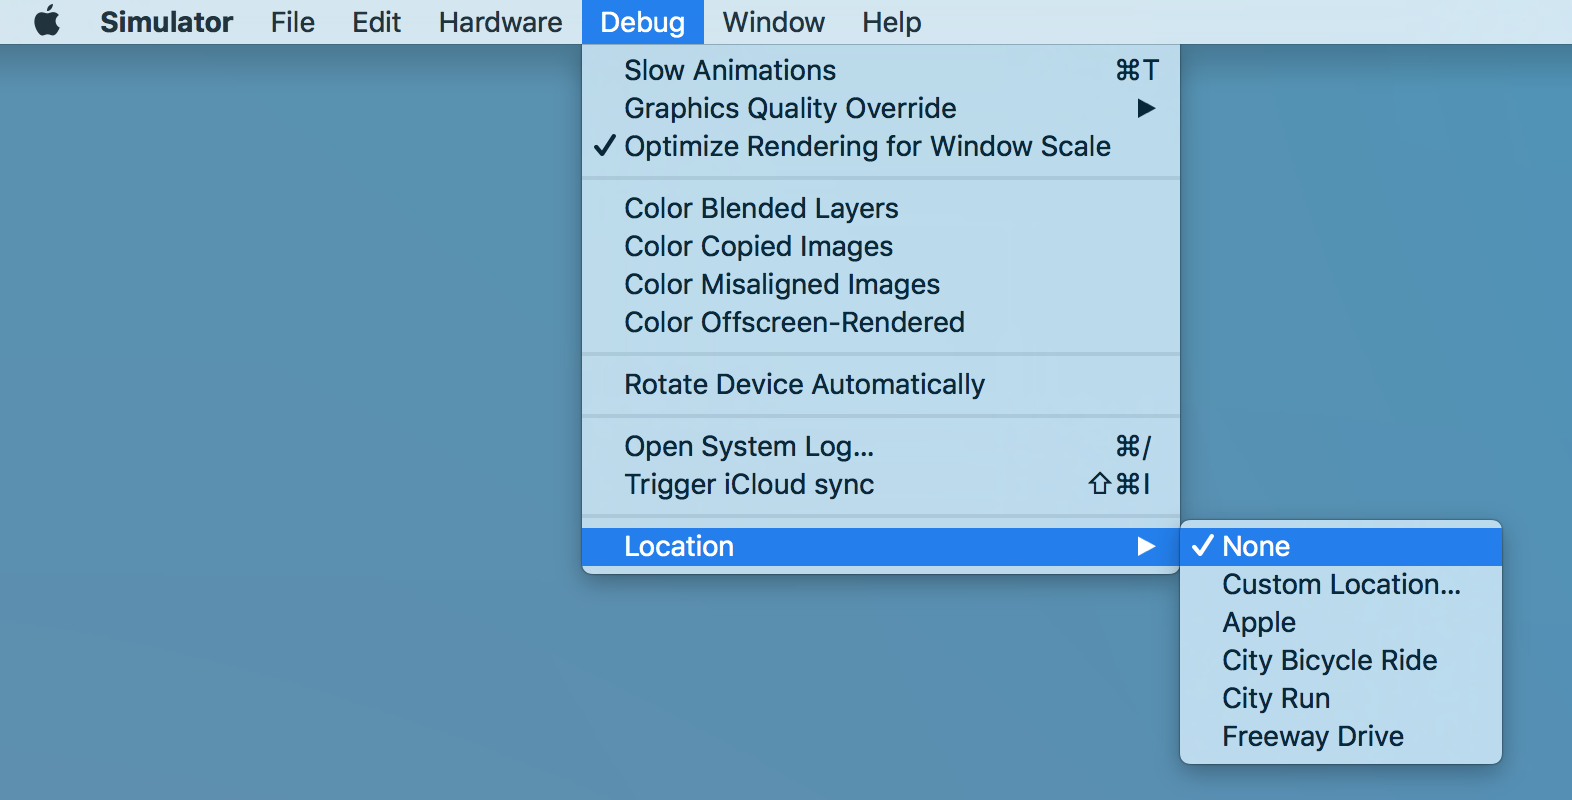
Task: Select Apple location
Action: pyautogui.click(x=1259, y=622)
